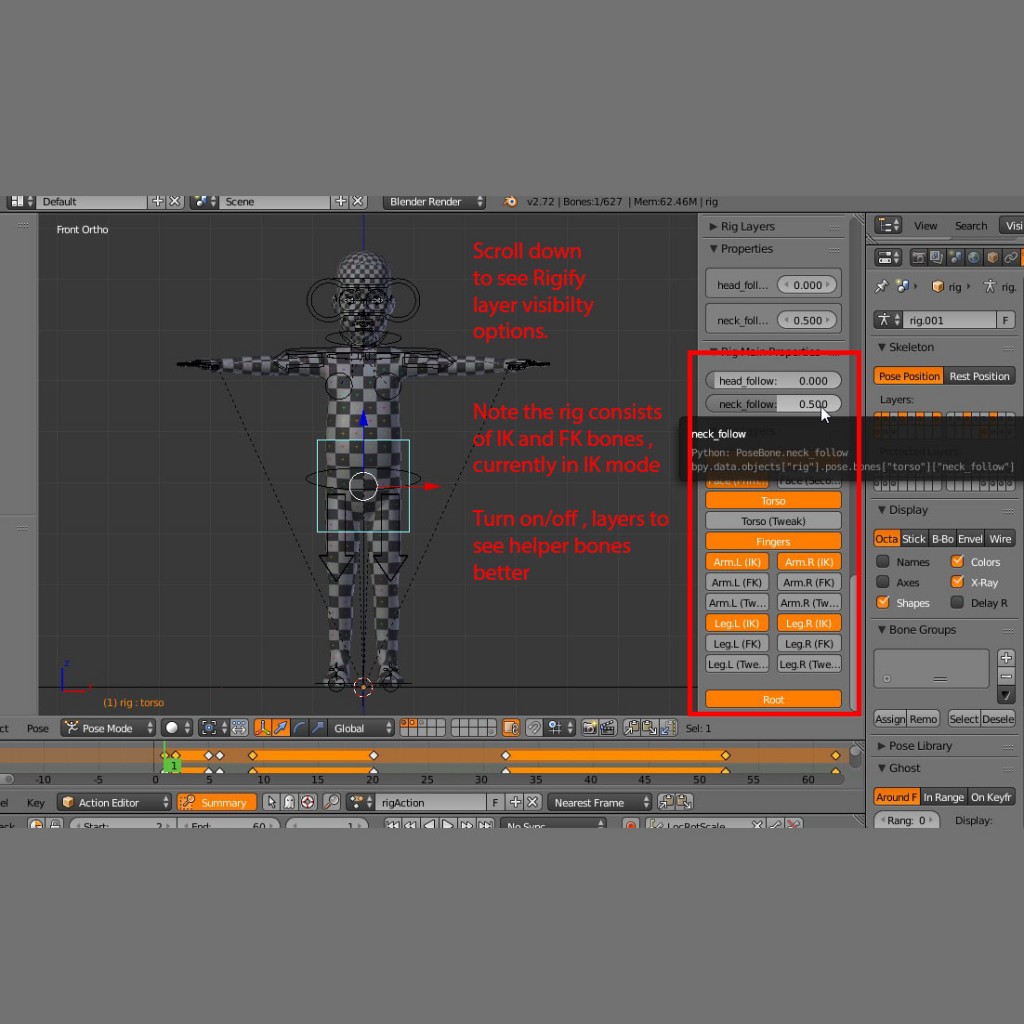Click the translate manipulator arrow icon
Viewport: 1024px width, 1024px height.
point(280,728)
